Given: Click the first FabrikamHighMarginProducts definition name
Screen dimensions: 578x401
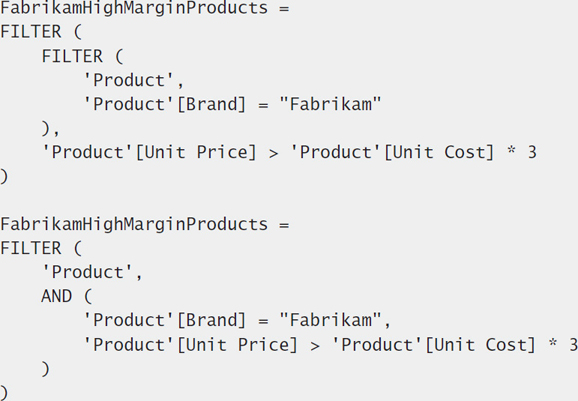Looking at the screenshot, I should pyautogui.click(x=134, y=8).
